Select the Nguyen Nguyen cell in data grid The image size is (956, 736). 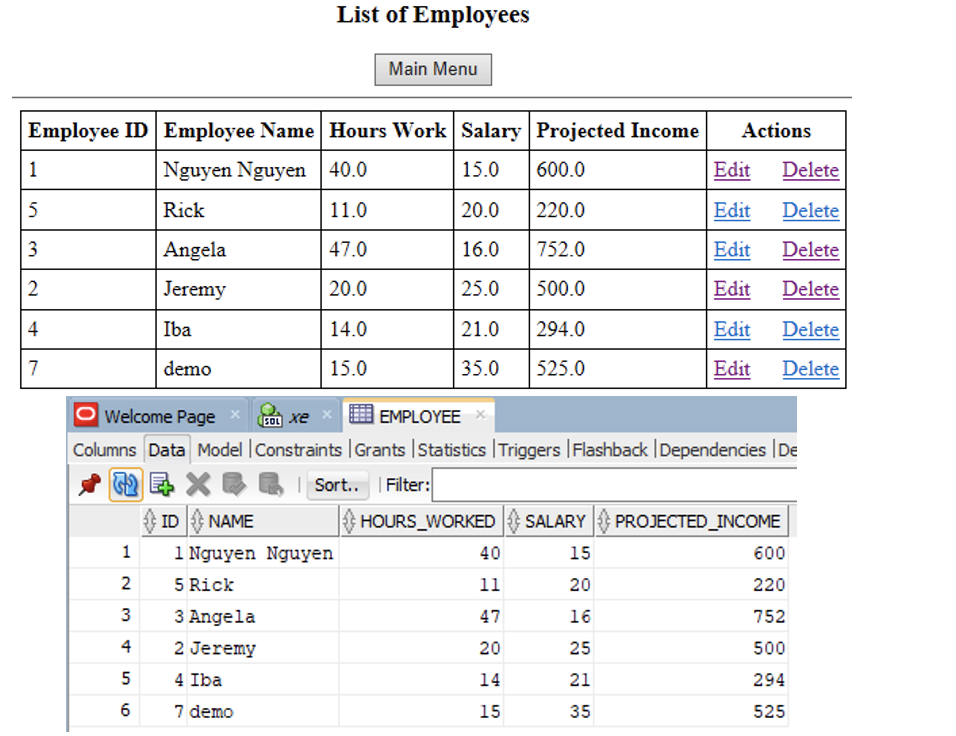(263, 553)
